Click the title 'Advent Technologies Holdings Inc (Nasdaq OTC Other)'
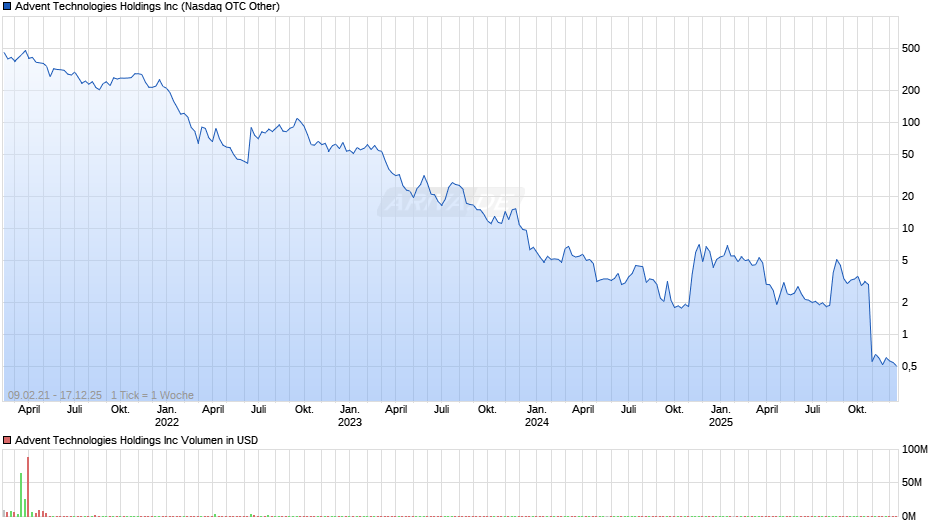Viewport: 940px width, 526px height. point(147,7)
